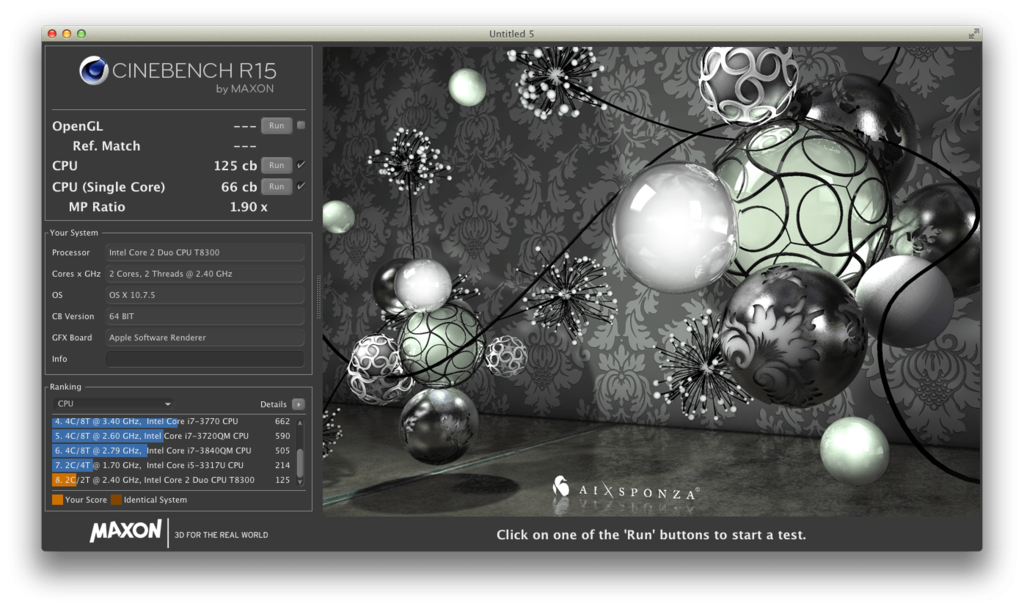Click the window fullscreen arrows icon

[974, 33]
